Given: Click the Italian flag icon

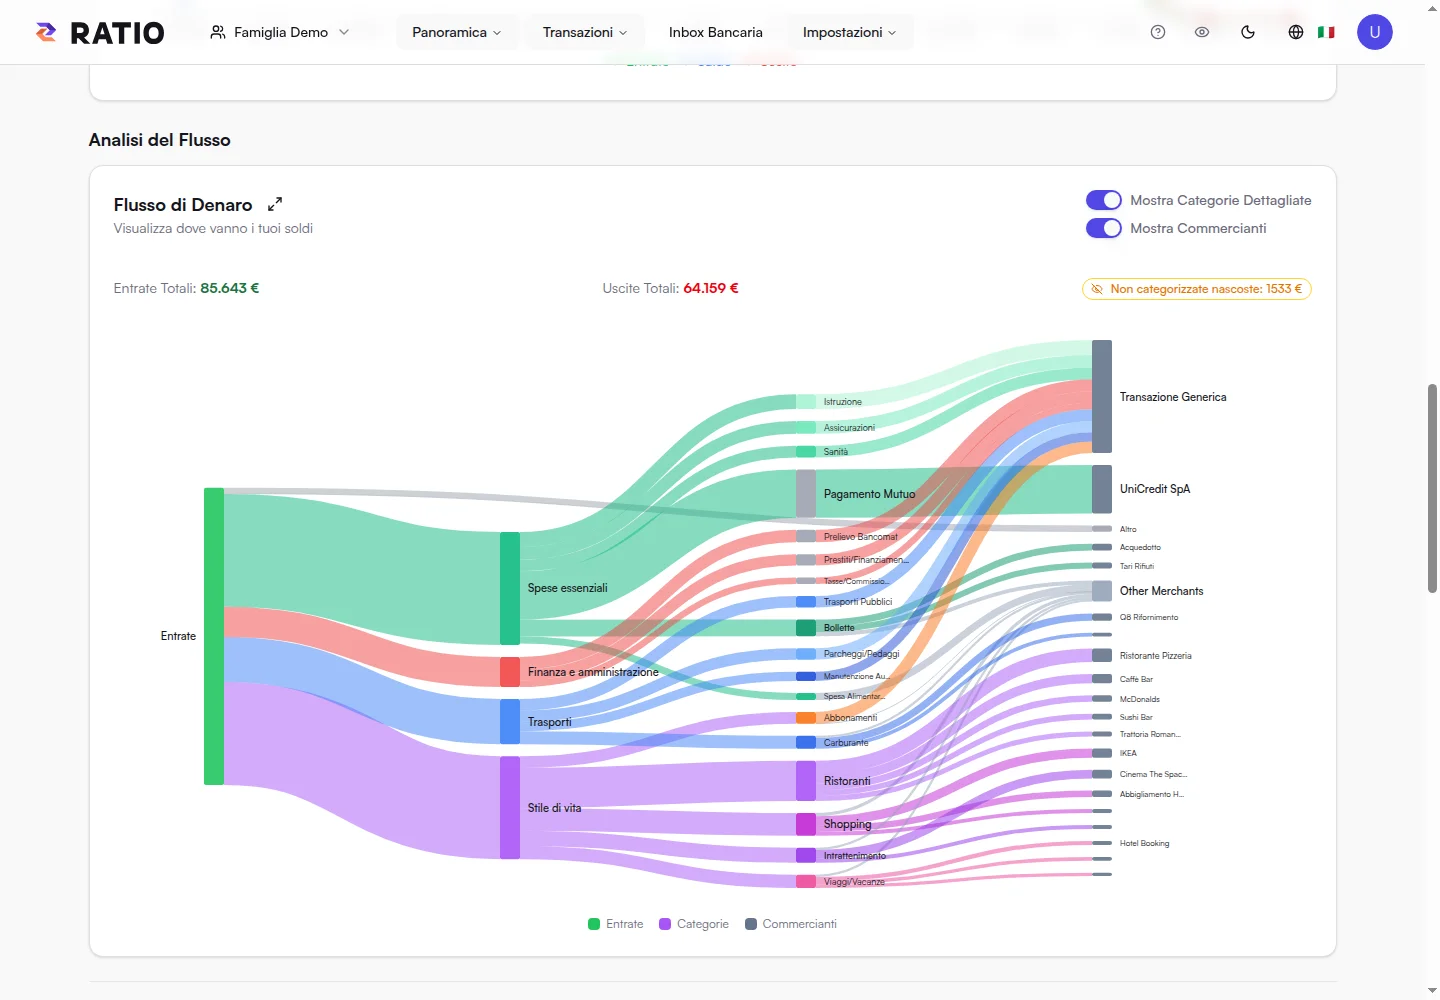Looking at the screenshot, I should point(1326,32).
